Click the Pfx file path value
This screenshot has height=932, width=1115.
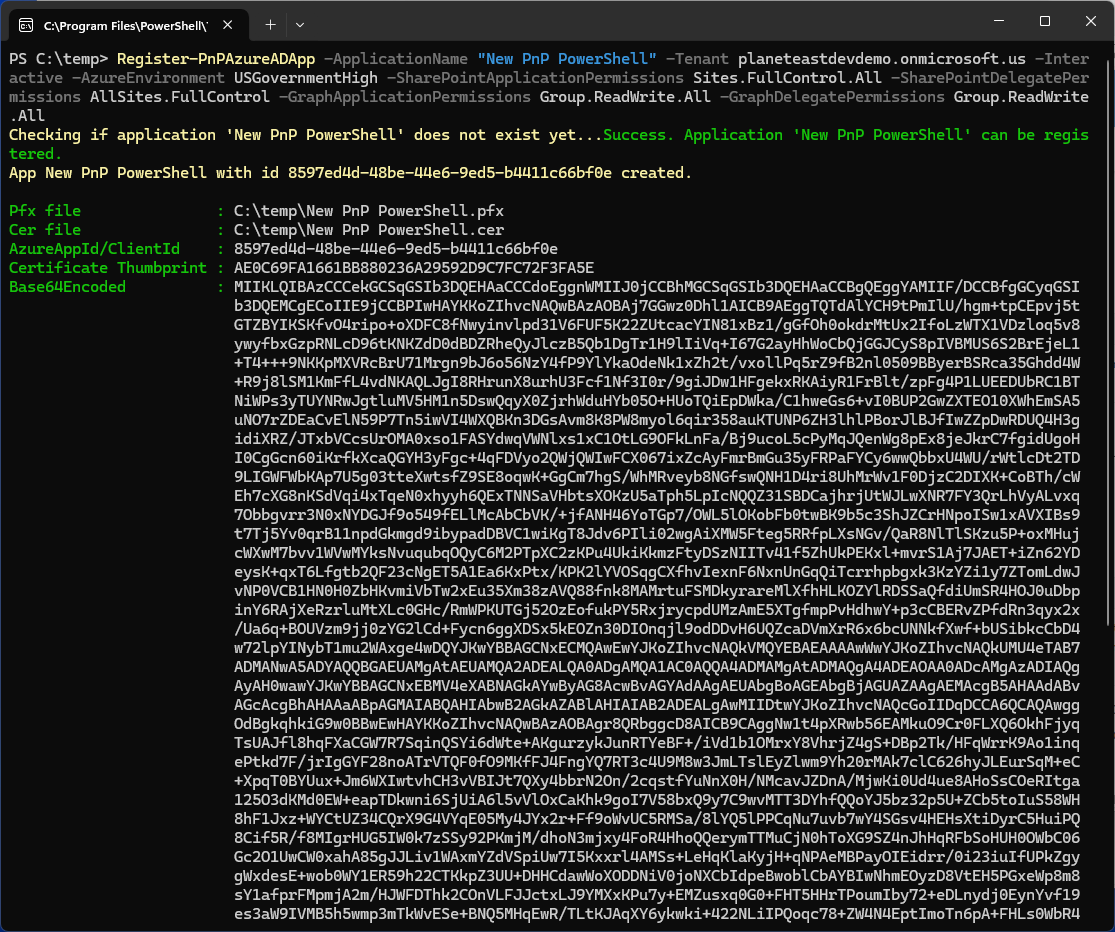[x=368, y=211]
